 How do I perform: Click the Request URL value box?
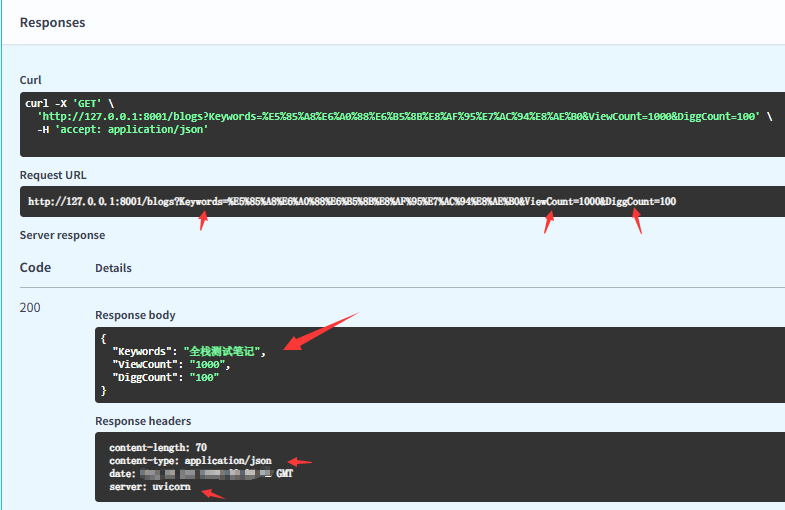403,202
